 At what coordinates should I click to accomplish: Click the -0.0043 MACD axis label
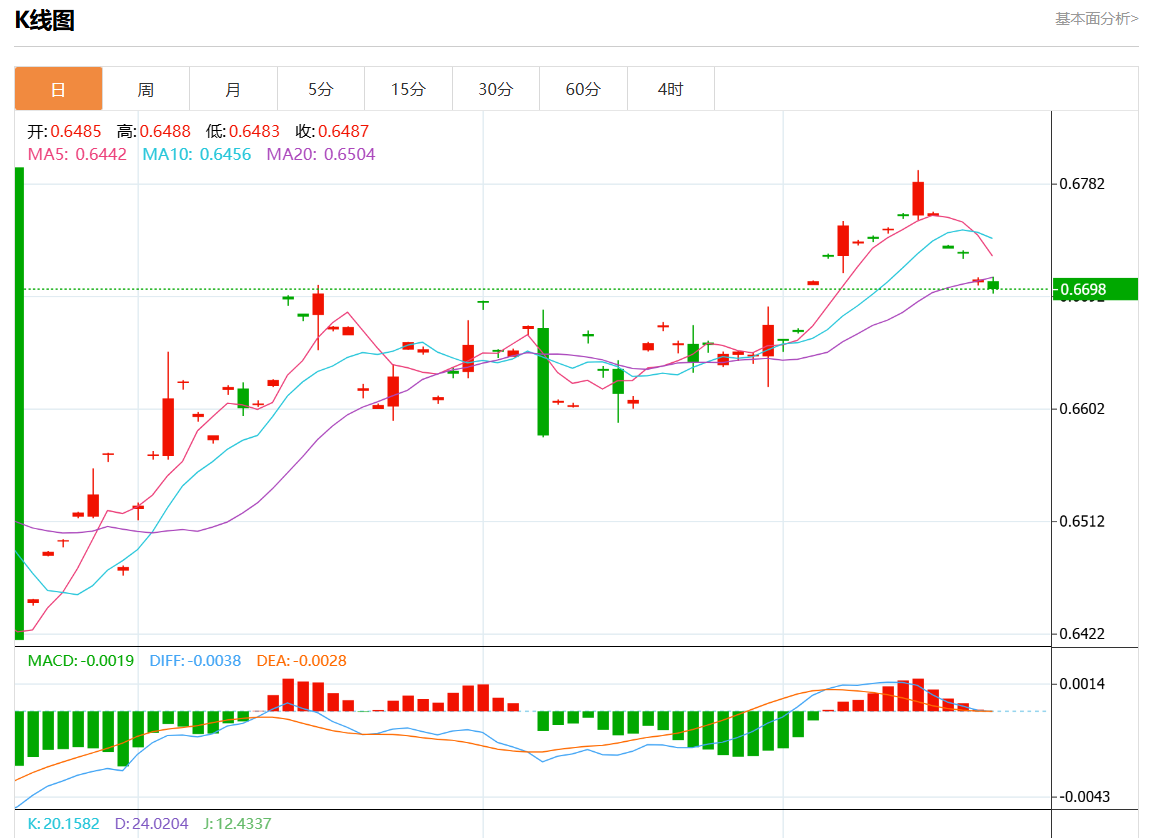click(x=1083, y=797)
